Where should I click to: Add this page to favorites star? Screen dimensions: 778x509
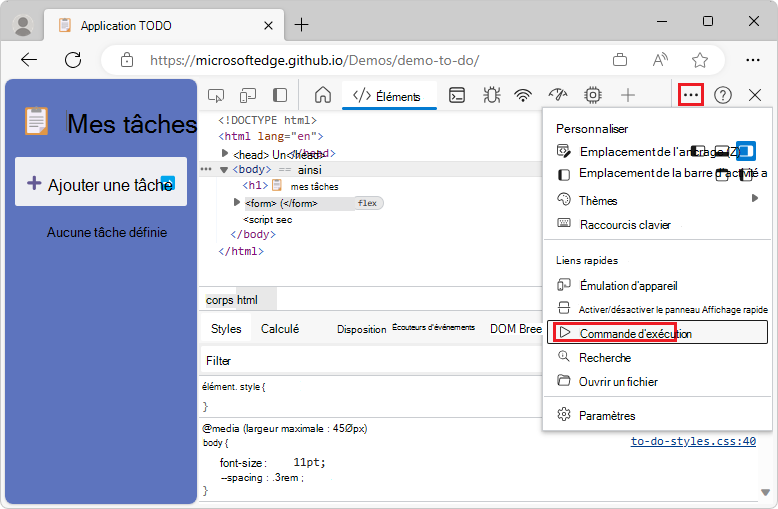pos(700,60)
